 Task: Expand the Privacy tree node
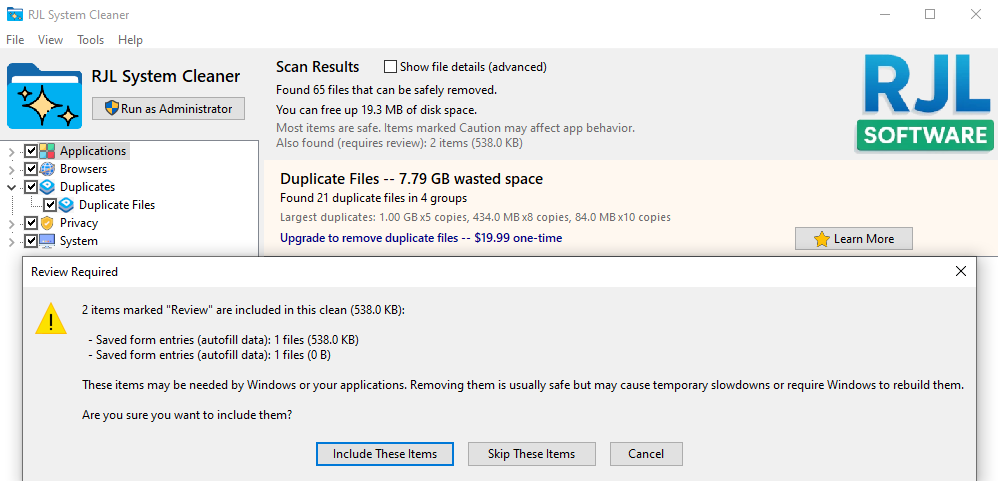click(x=12, y=223)
